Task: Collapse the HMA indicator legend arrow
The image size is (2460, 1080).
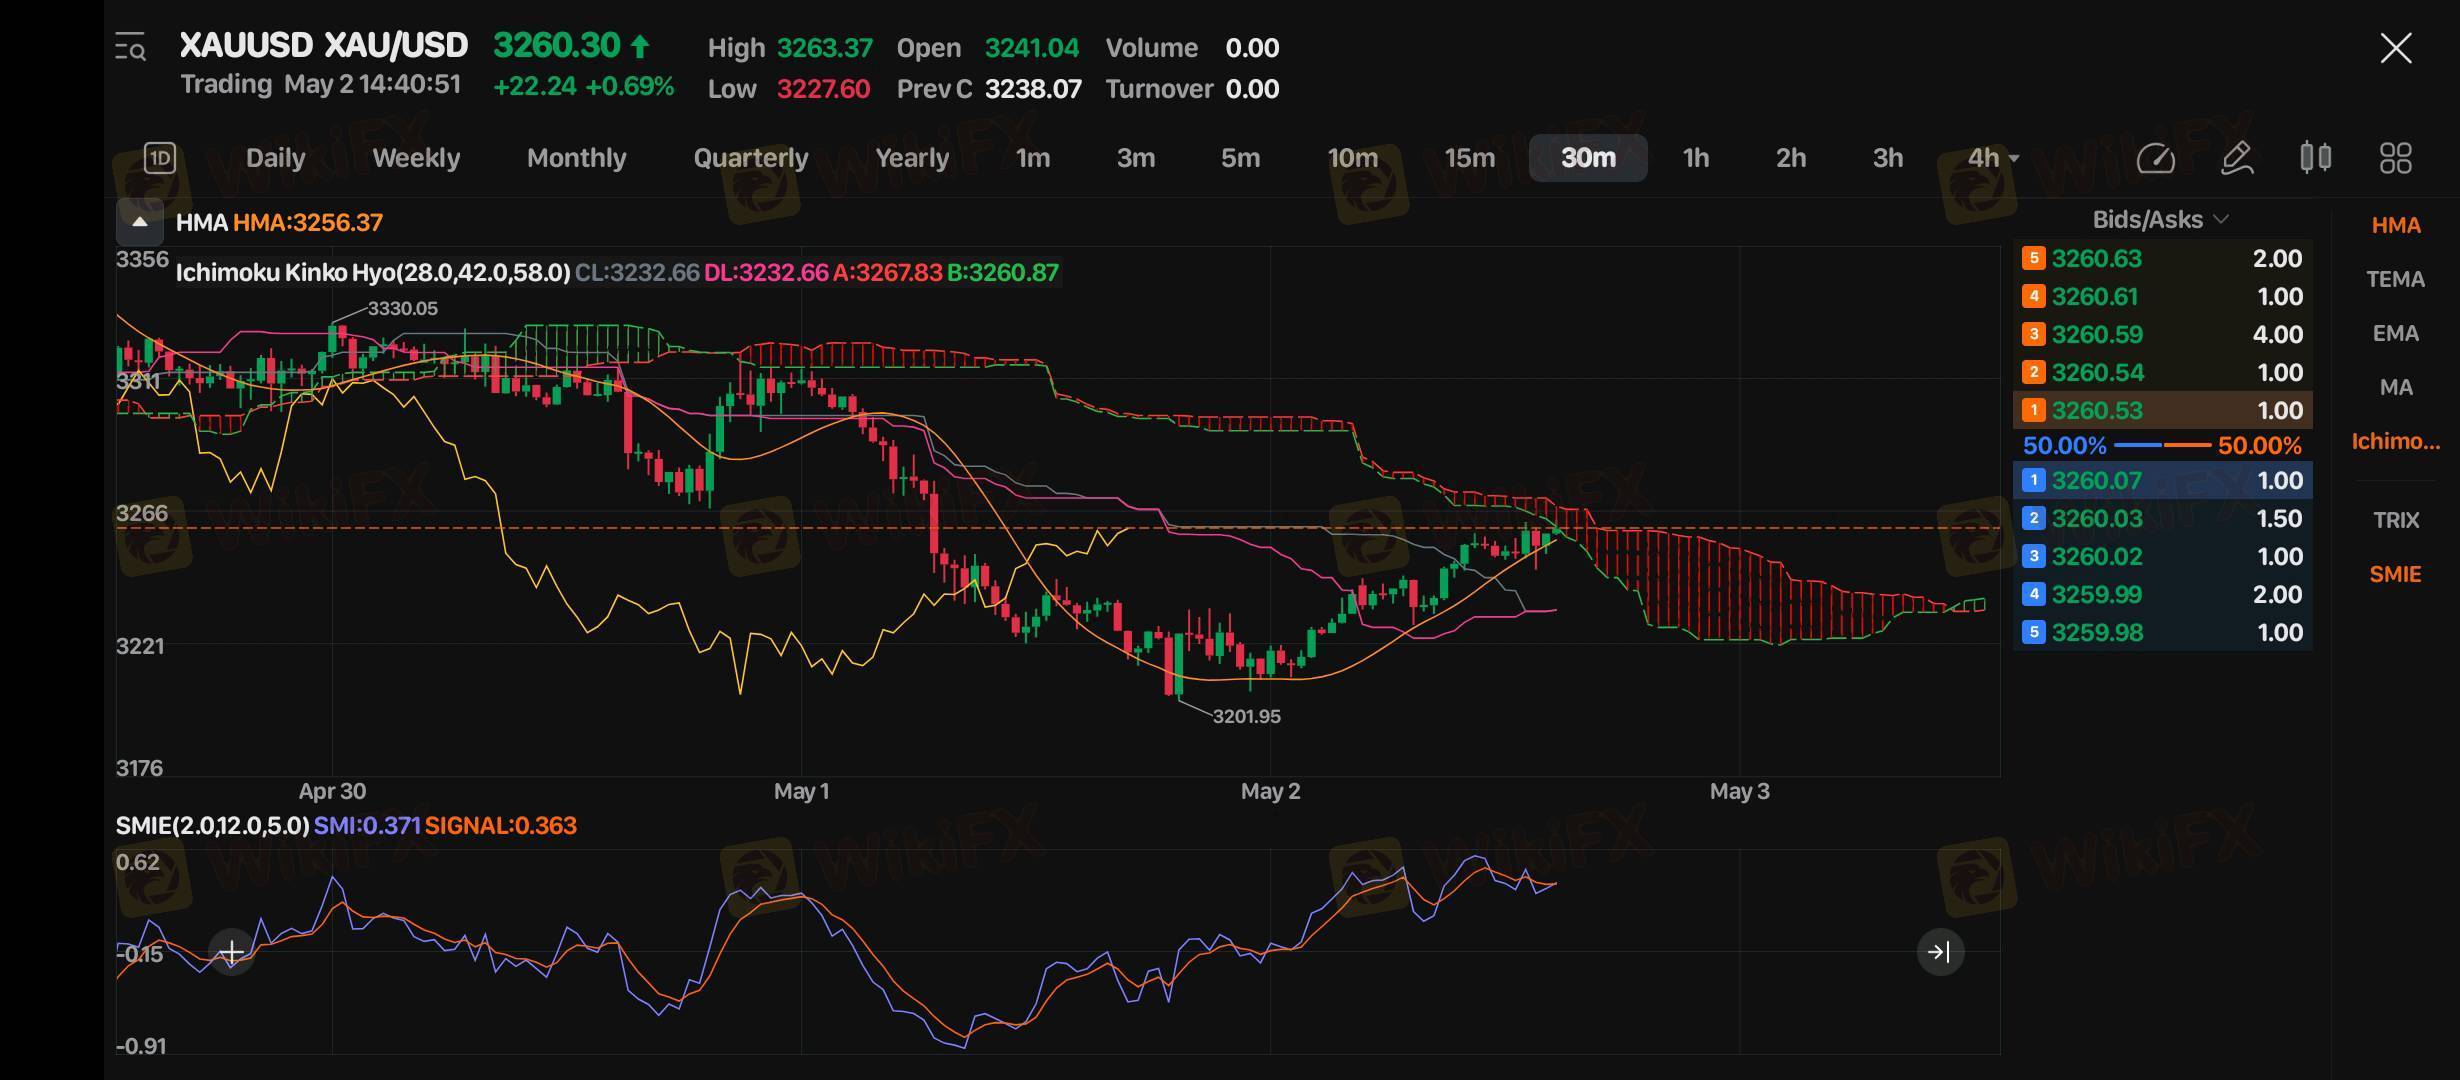Action: [140, 222]
